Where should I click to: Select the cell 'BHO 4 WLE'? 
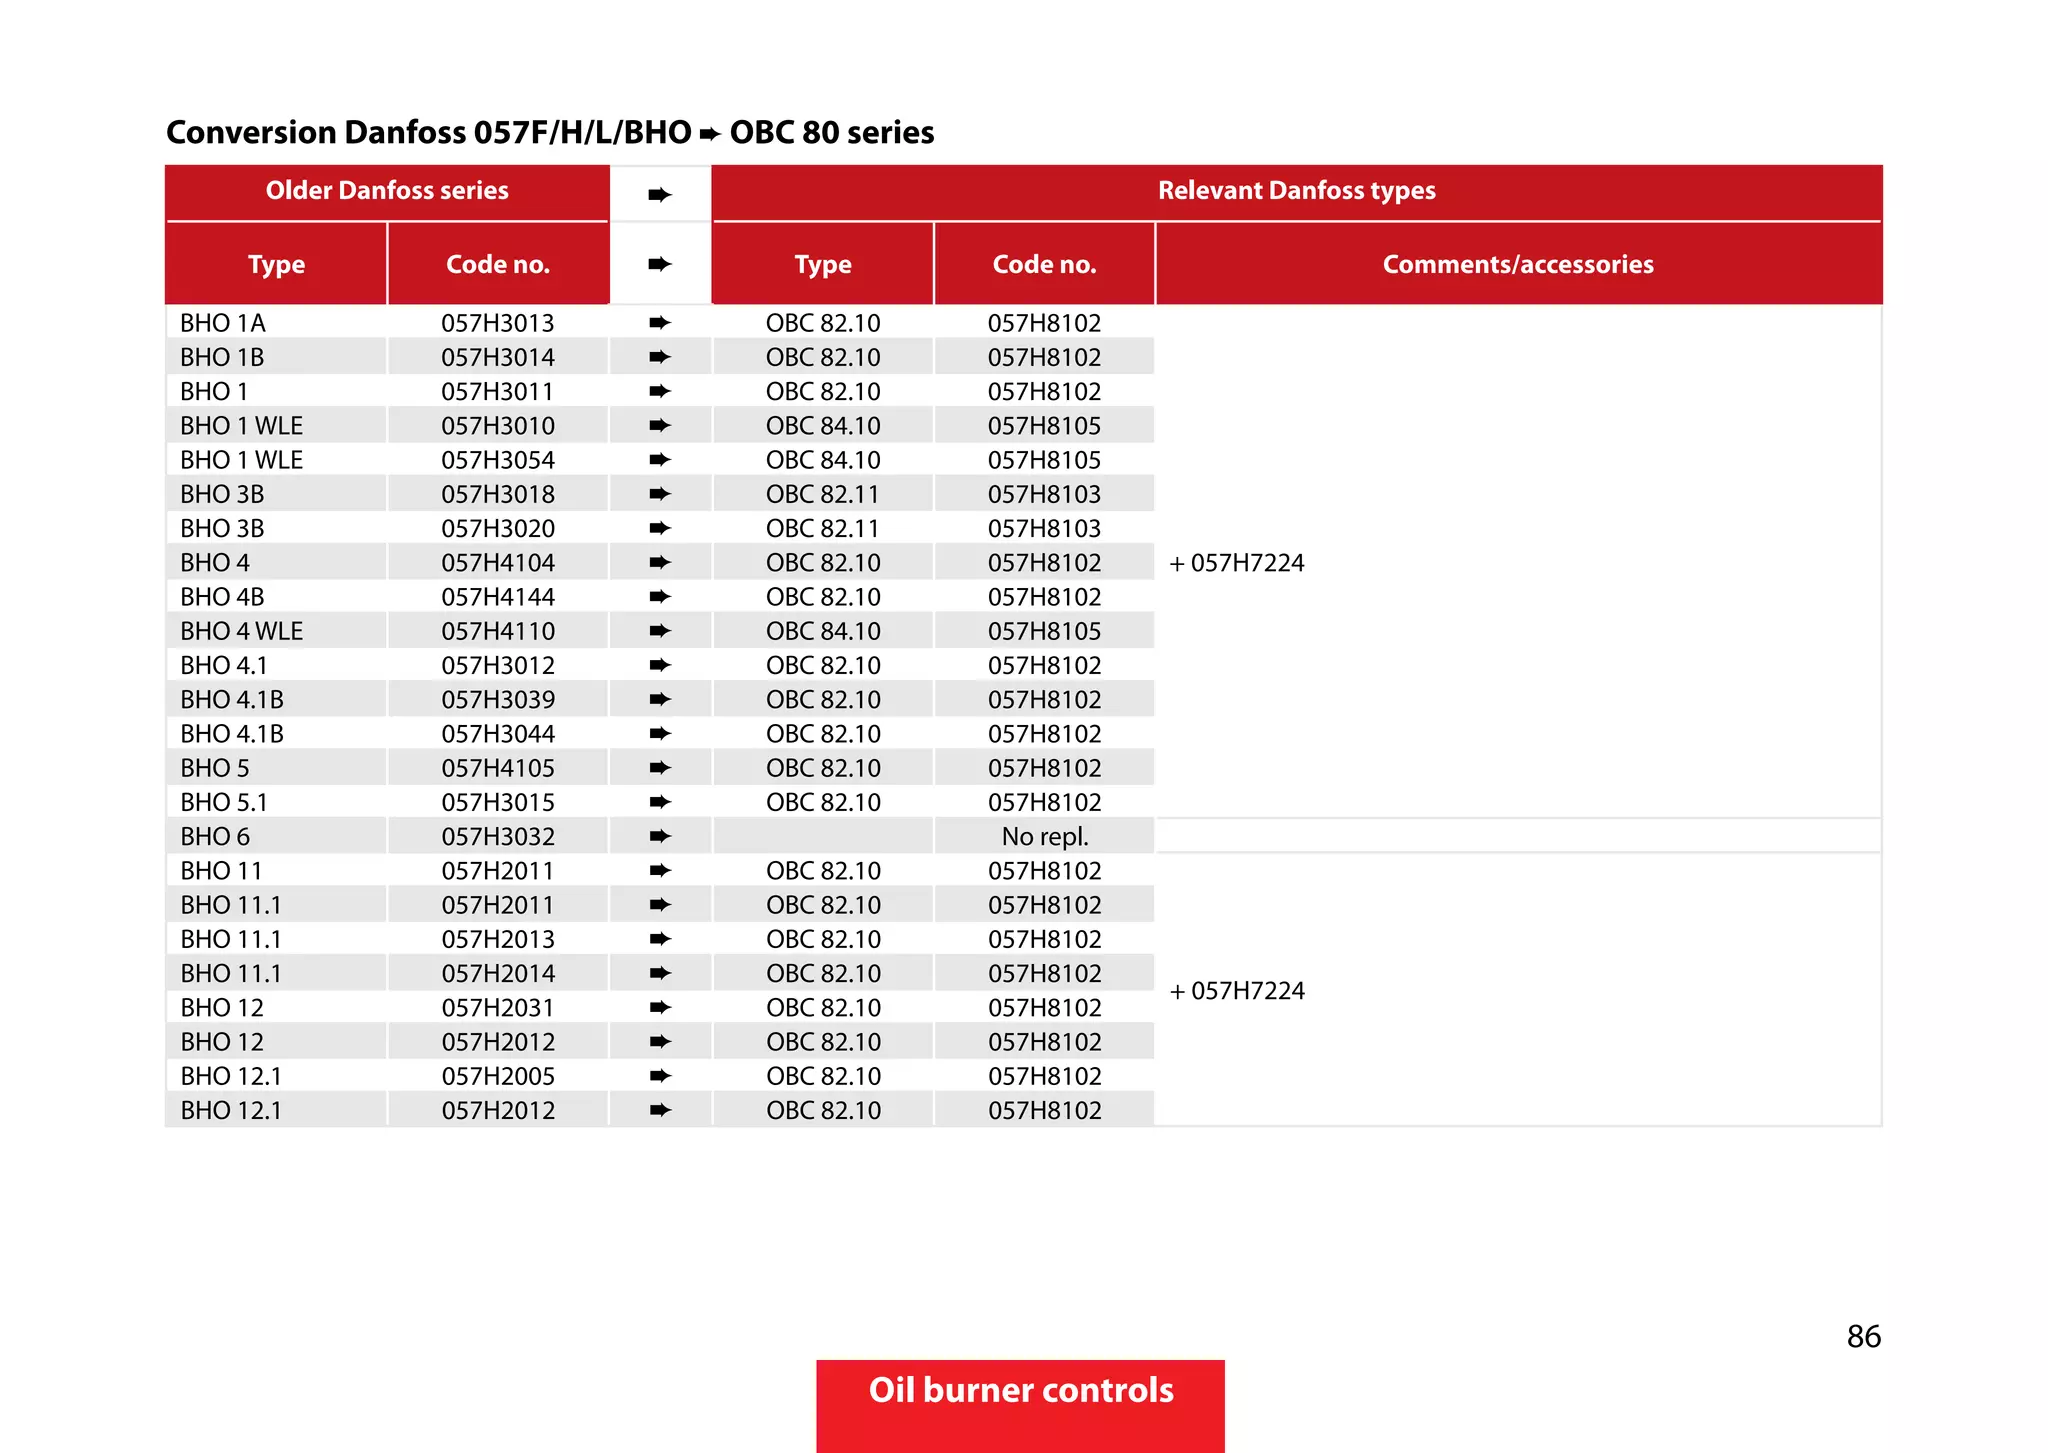242,631
